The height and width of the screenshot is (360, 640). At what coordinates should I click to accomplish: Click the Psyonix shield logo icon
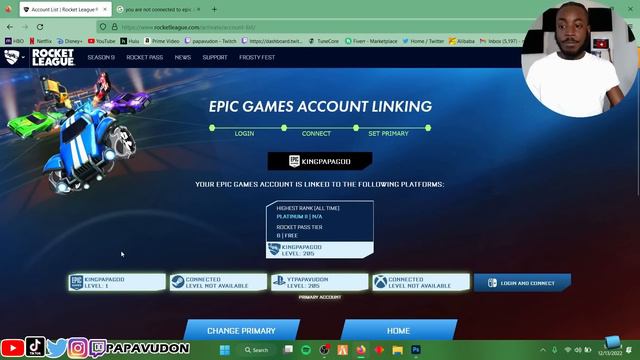coord(11,57)
